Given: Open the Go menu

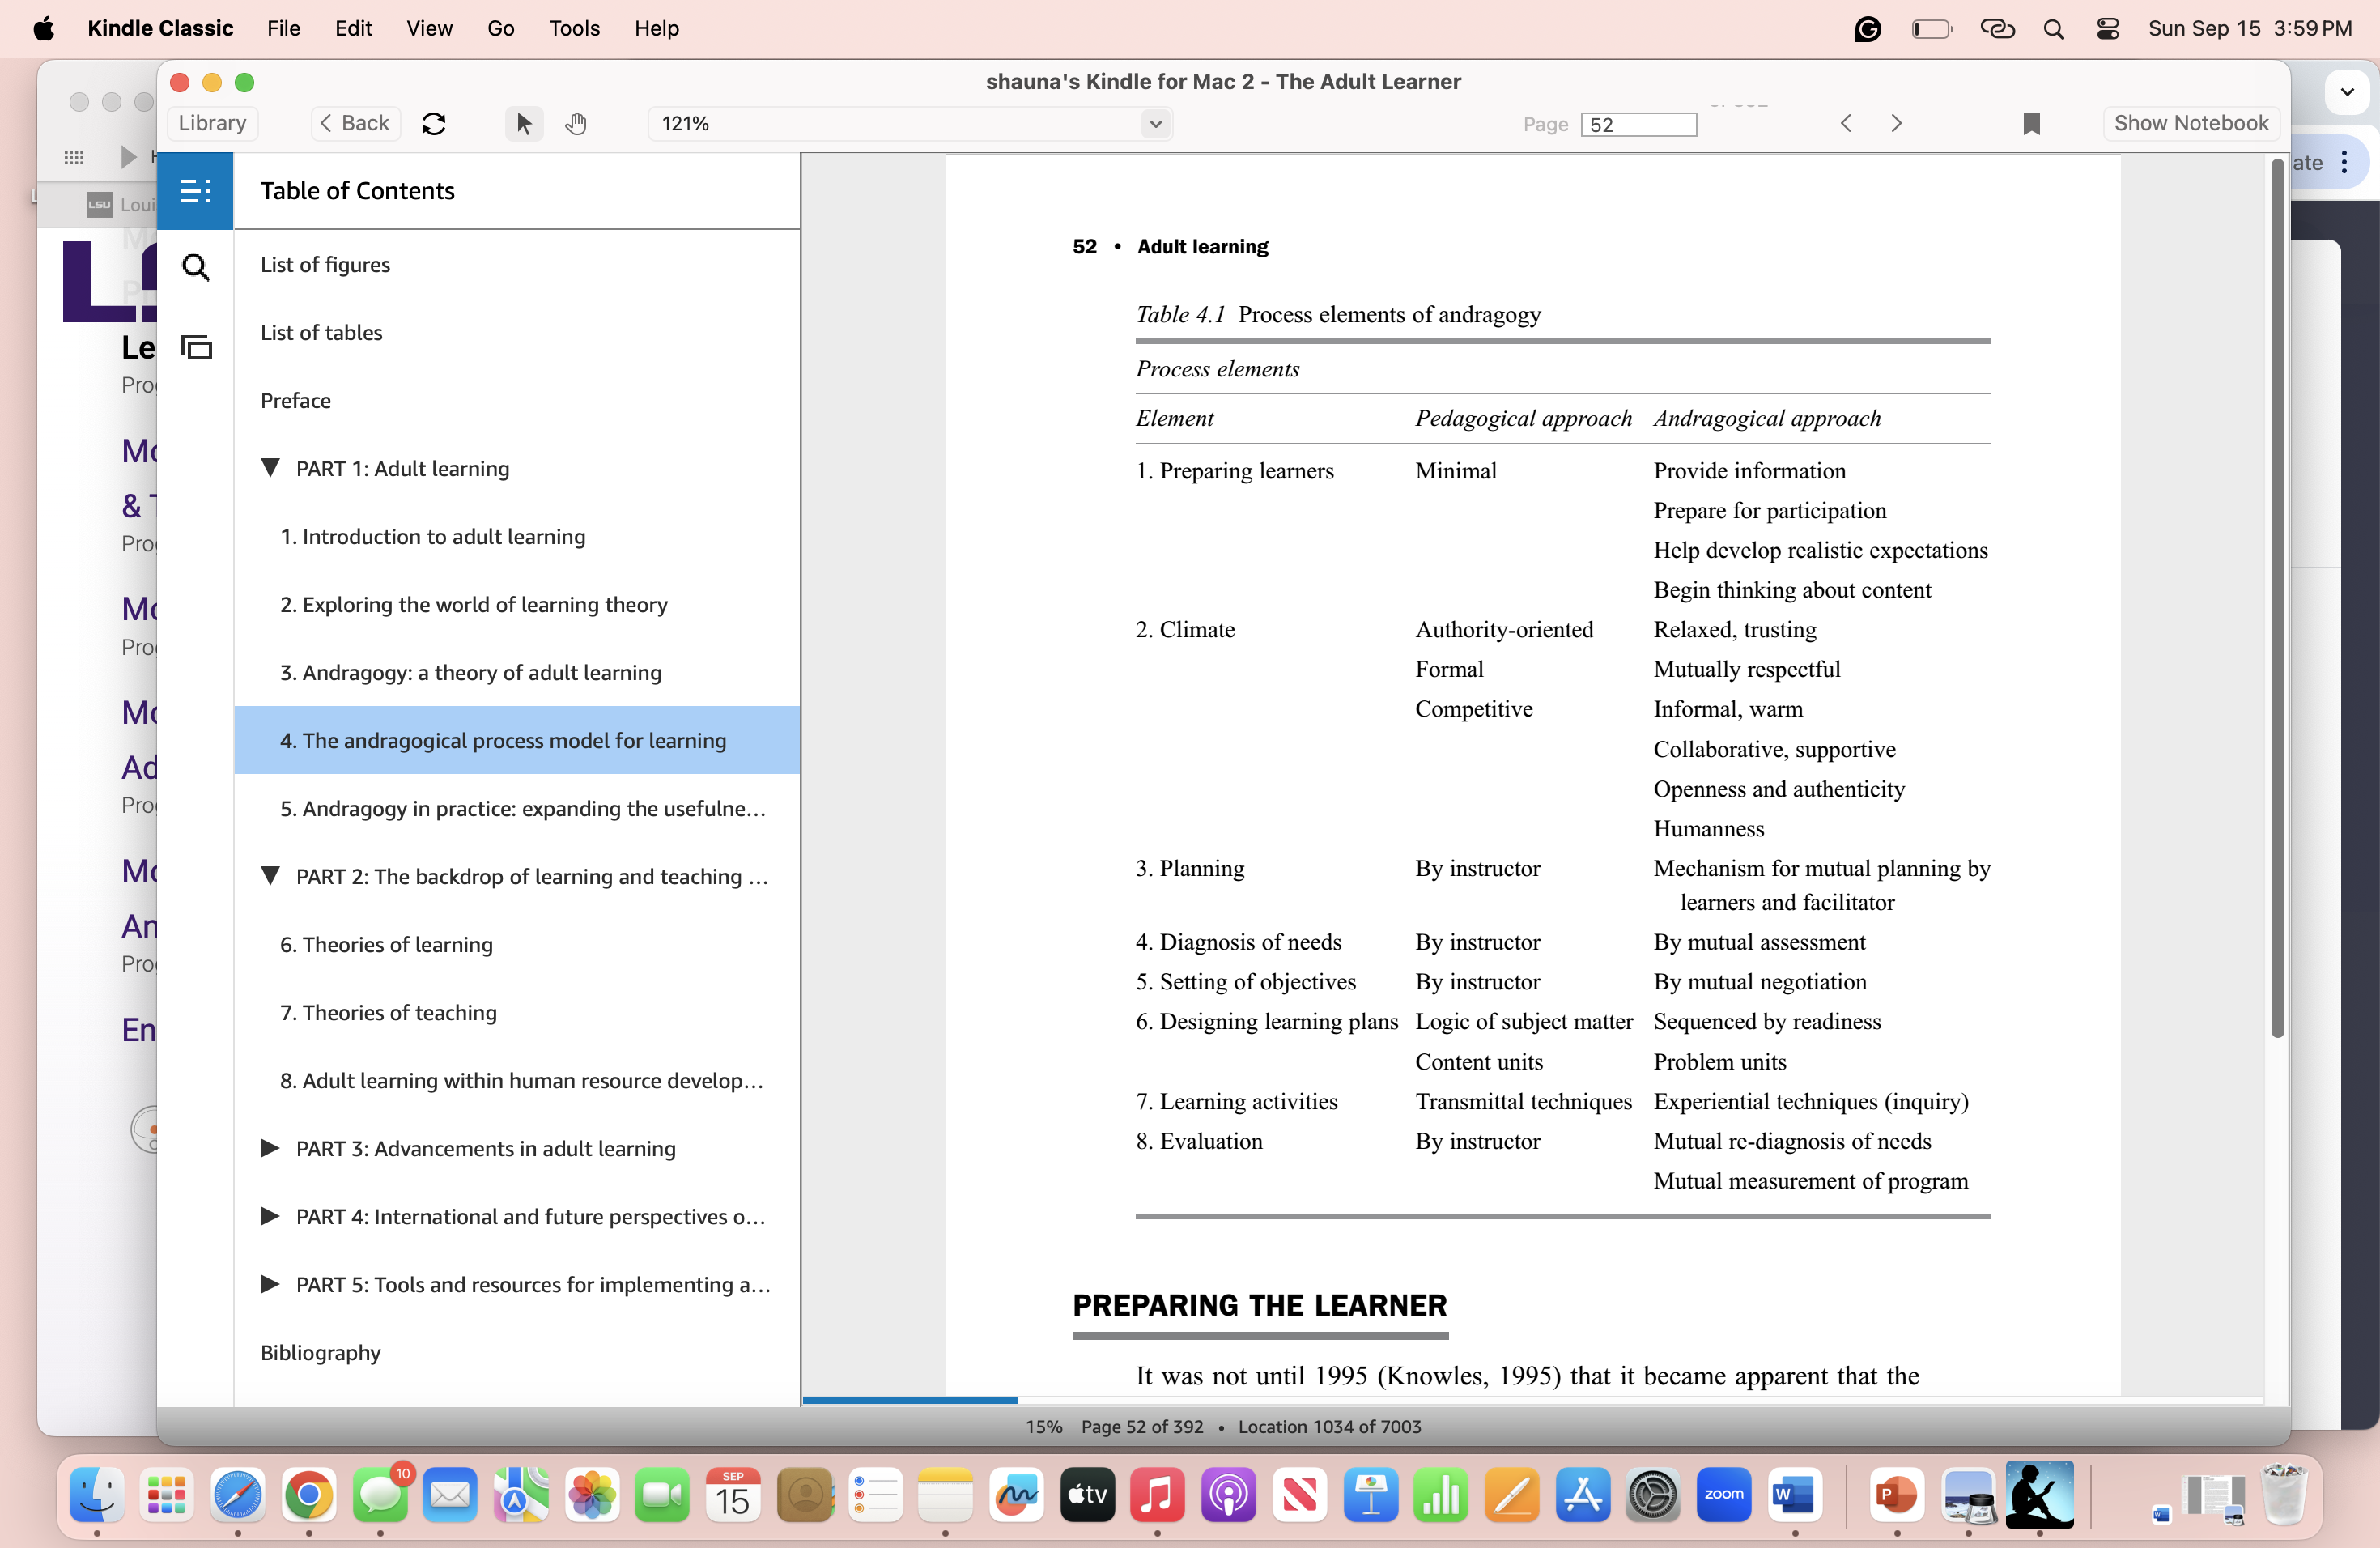Looking at the screenshot, I should [x=501, y=28].
